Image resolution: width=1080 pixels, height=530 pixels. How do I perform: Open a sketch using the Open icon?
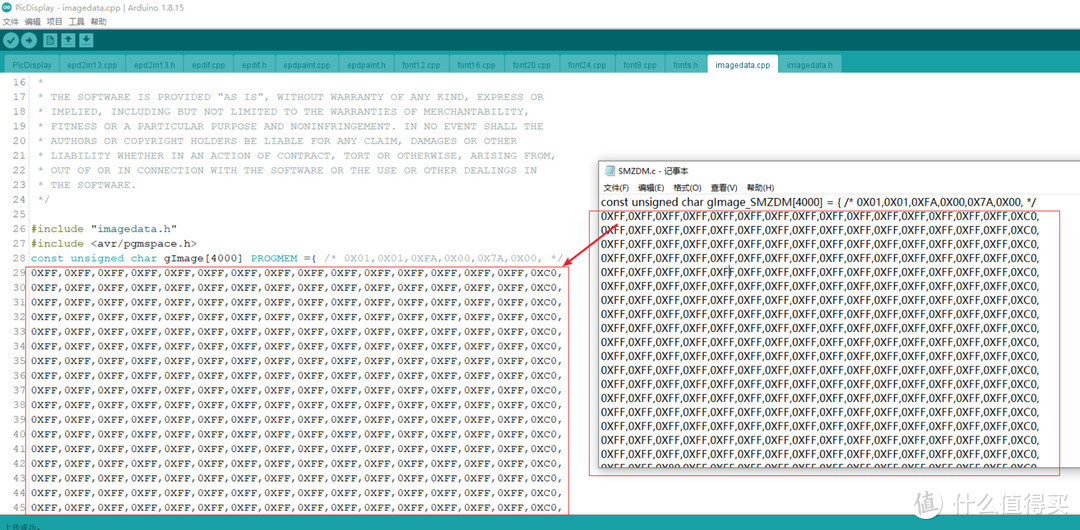tap(68, 40)
